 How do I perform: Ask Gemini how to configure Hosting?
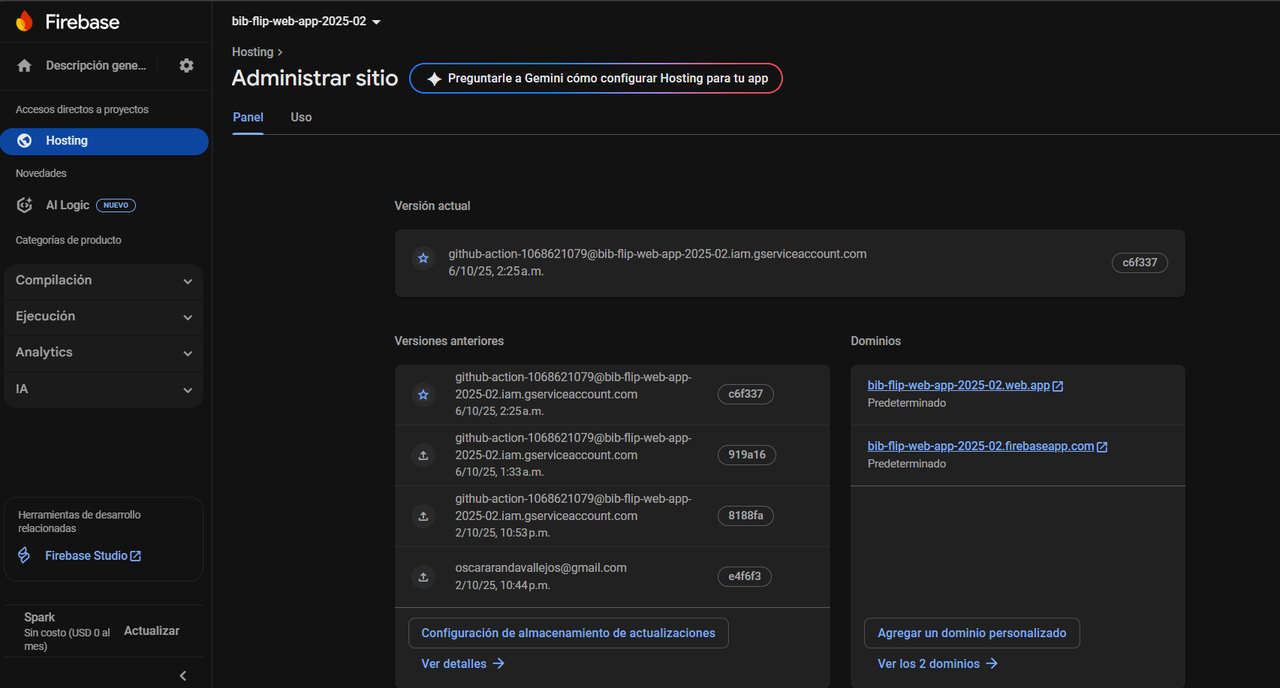point(596,78)
